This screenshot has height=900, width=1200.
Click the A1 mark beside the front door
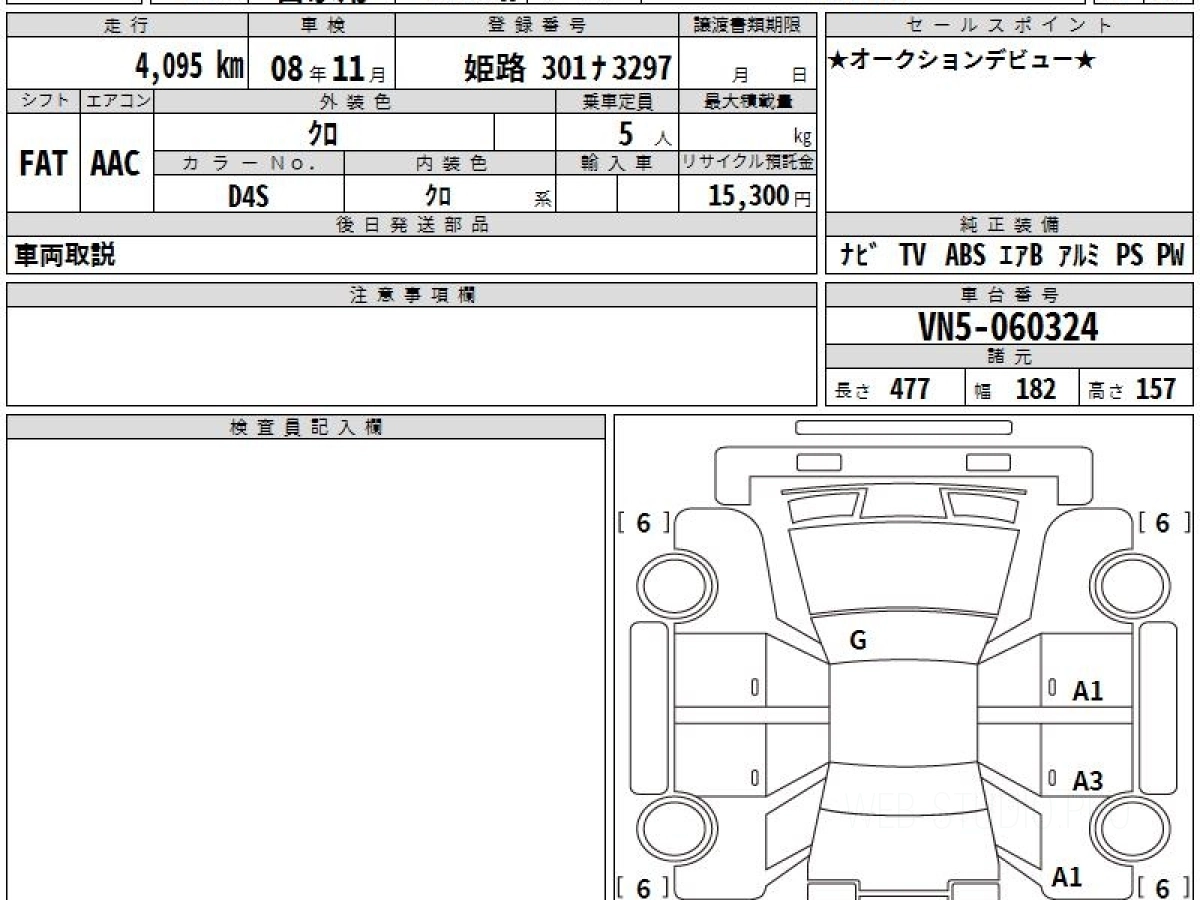[x=1087, y=690]
